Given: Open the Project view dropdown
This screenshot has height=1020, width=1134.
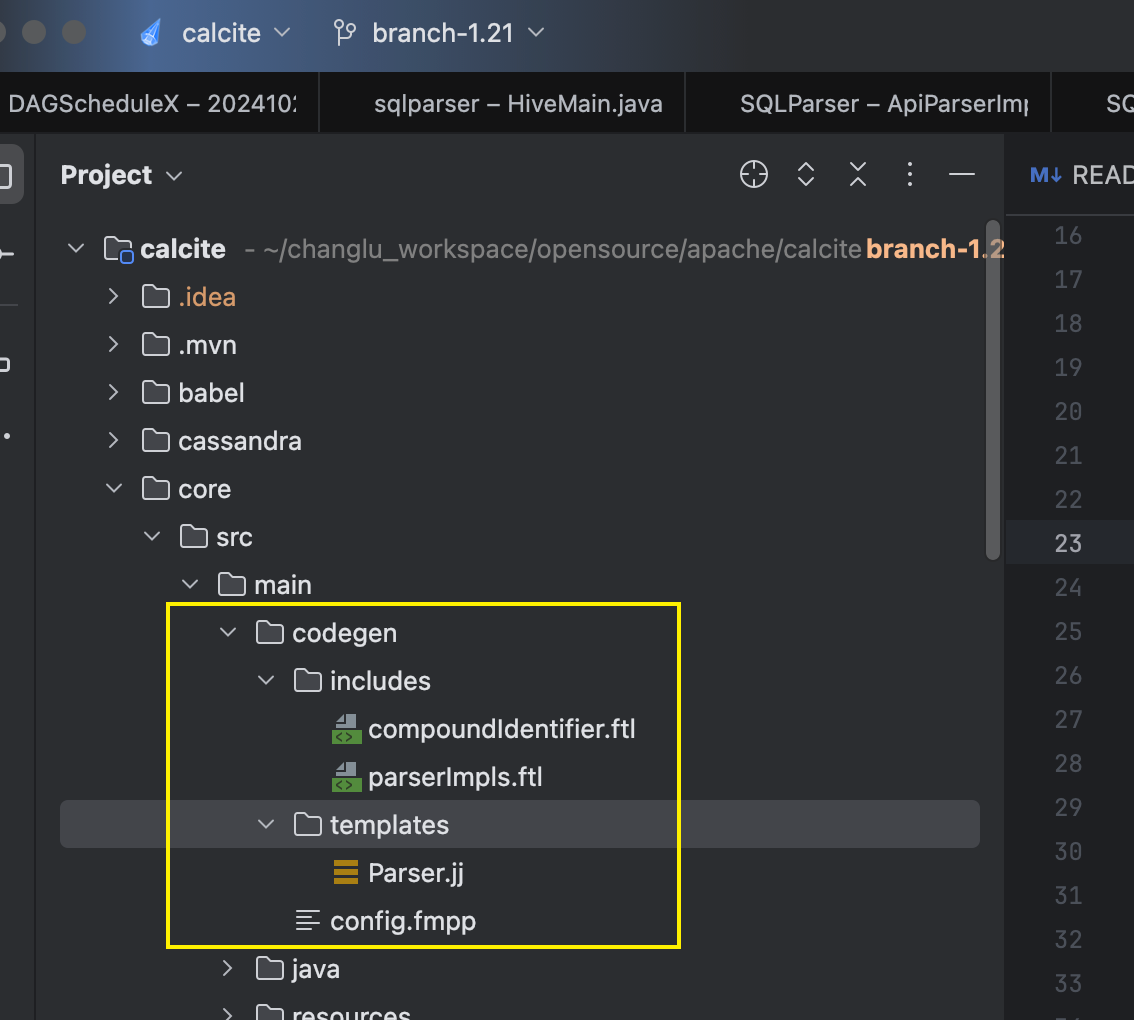Looking at the screenshot, I should [121, 175].
